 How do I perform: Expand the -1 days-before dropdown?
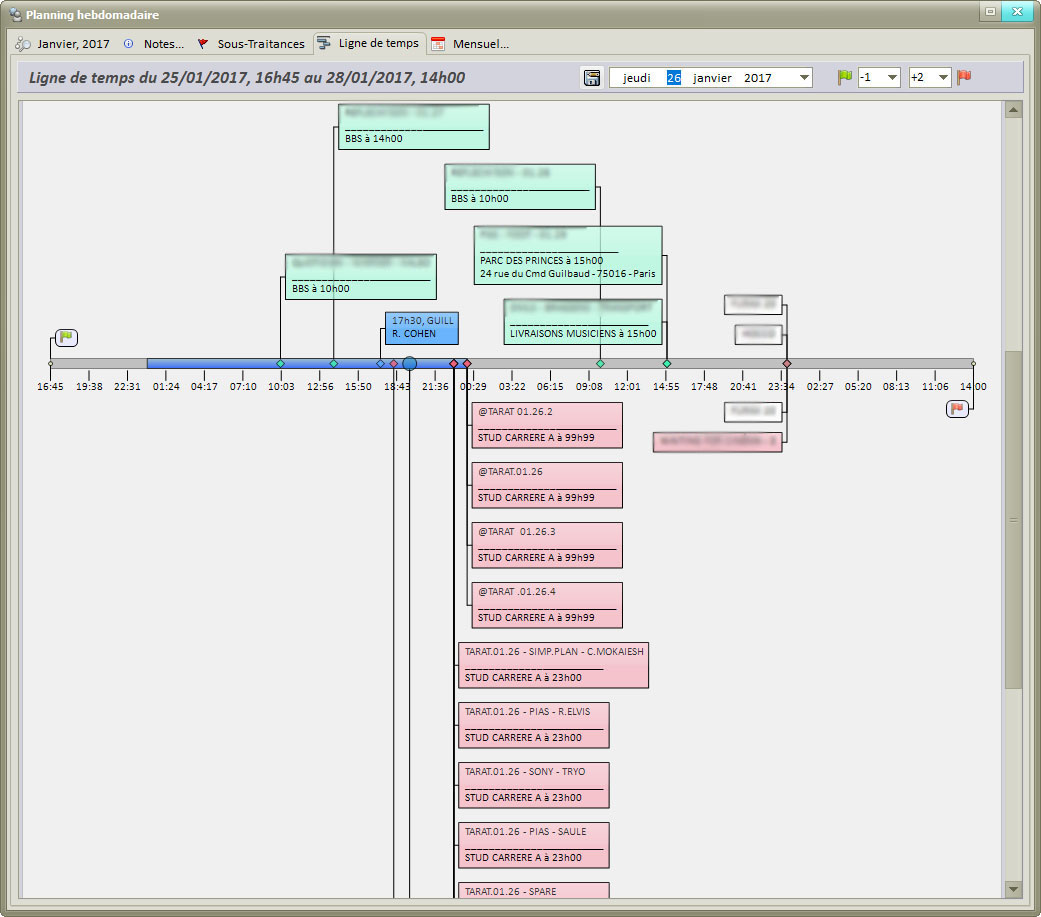coord(892,78)
